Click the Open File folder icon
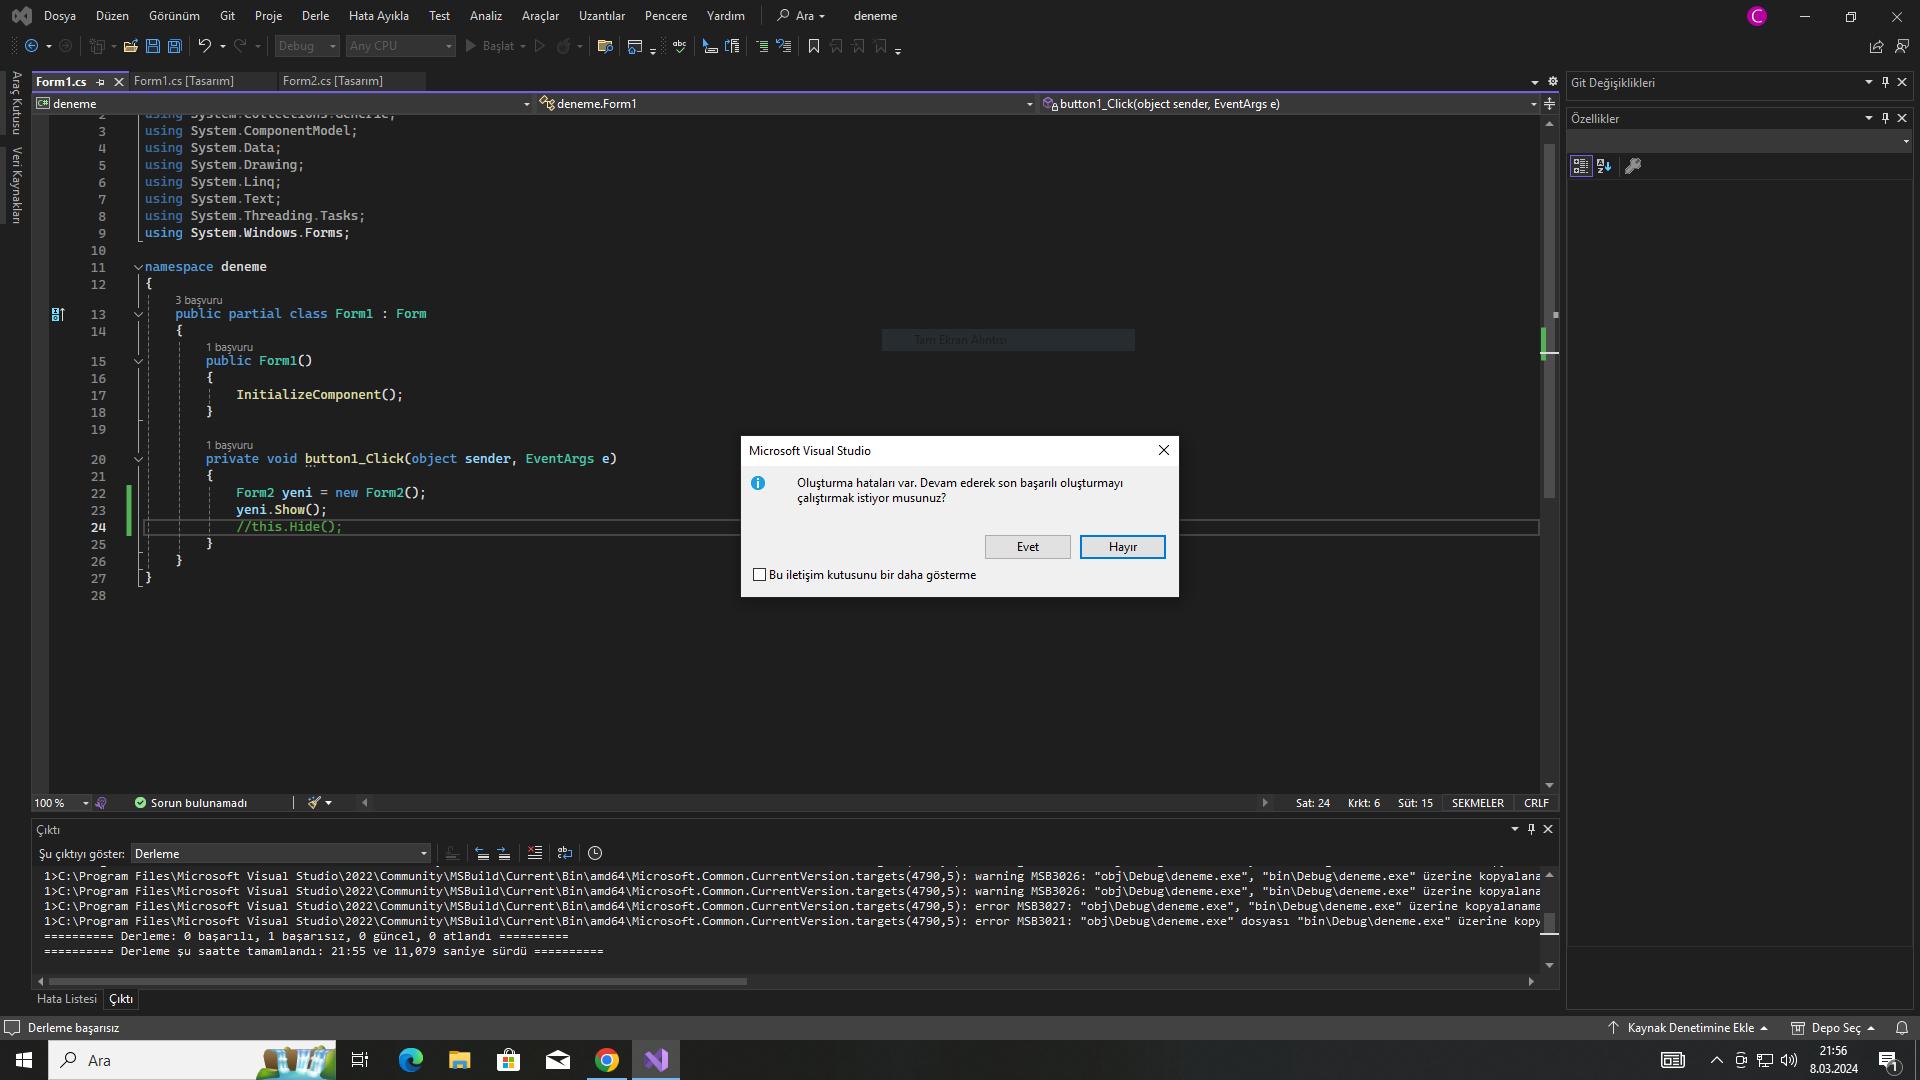The image size is (1920, 1080). point(131,46)
